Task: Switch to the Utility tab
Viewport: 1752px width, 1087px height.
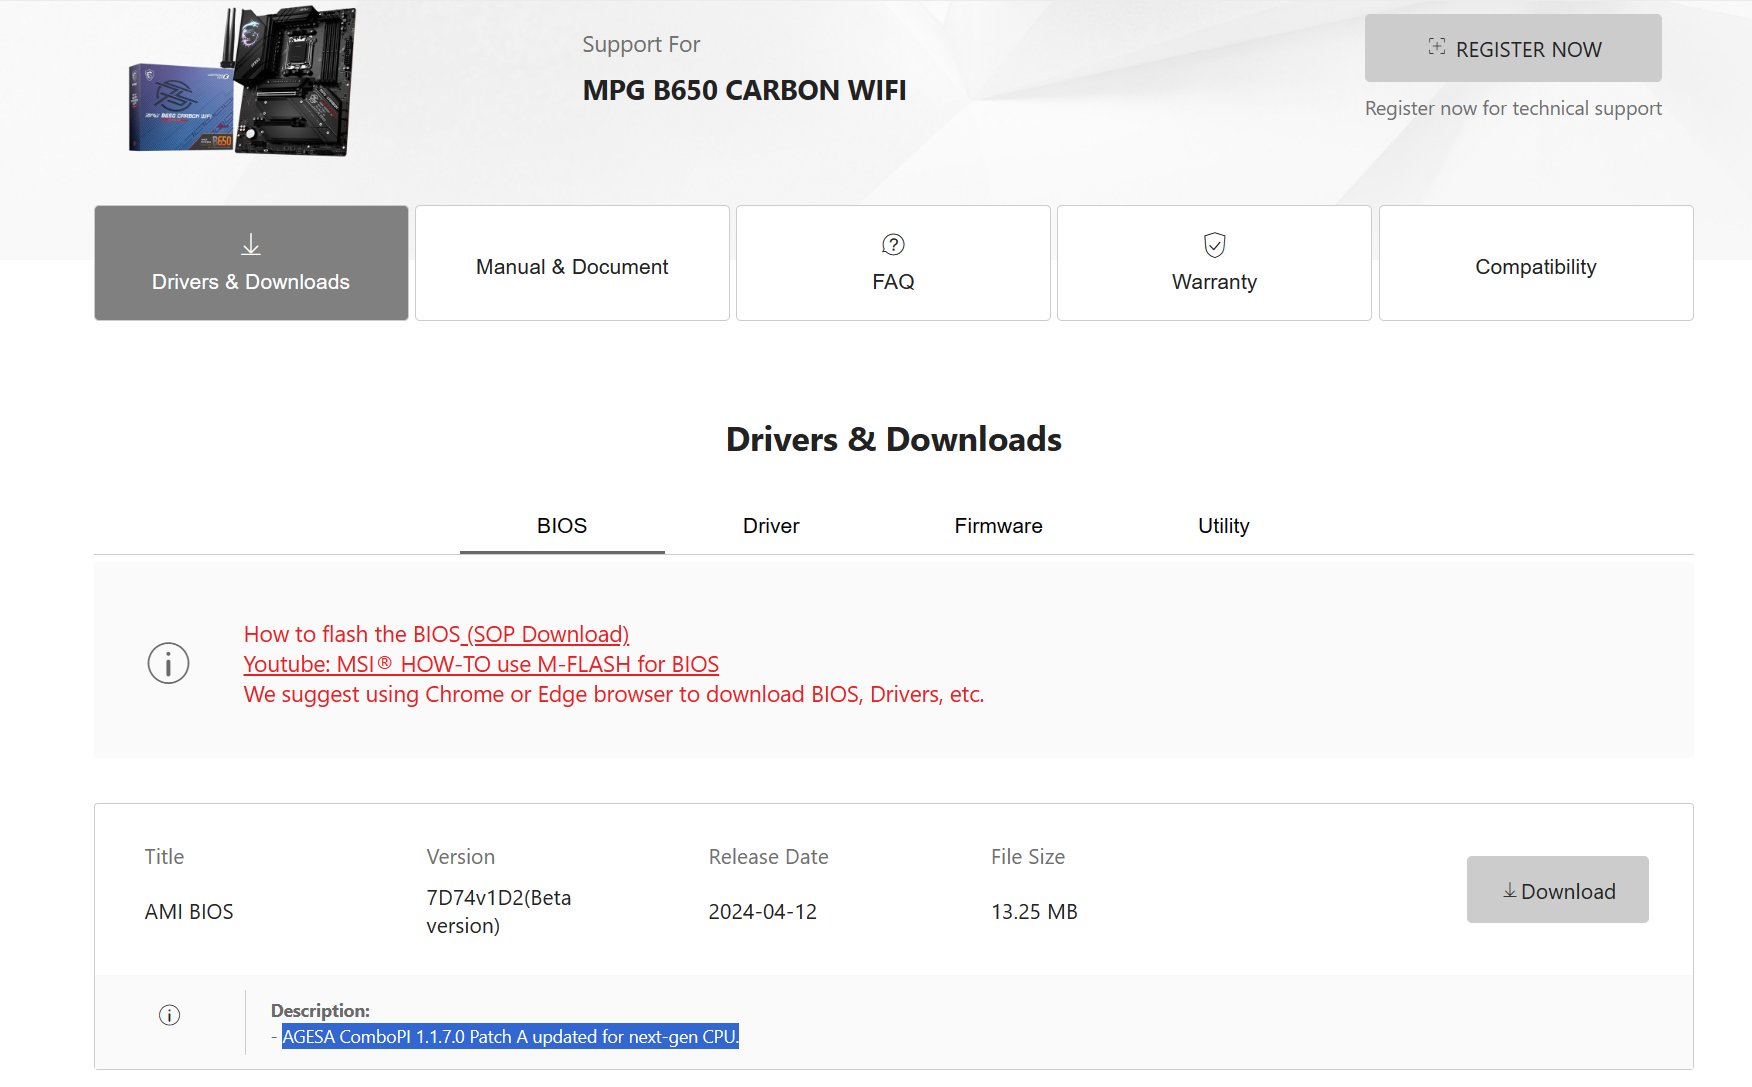Action: pos(1223,526)
